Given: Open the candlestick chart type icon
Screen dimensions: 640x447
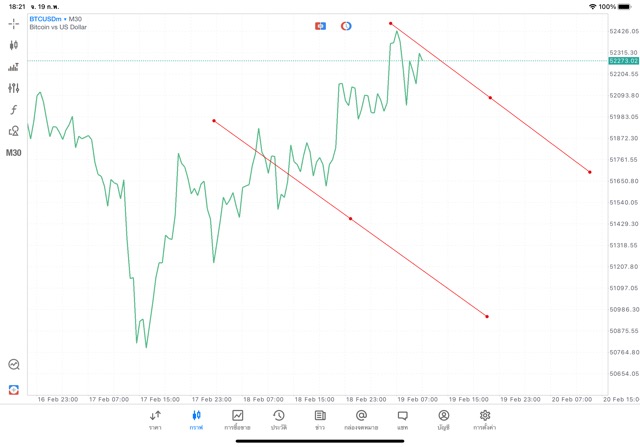Looking at the screenshot, I should click(14, 45).
